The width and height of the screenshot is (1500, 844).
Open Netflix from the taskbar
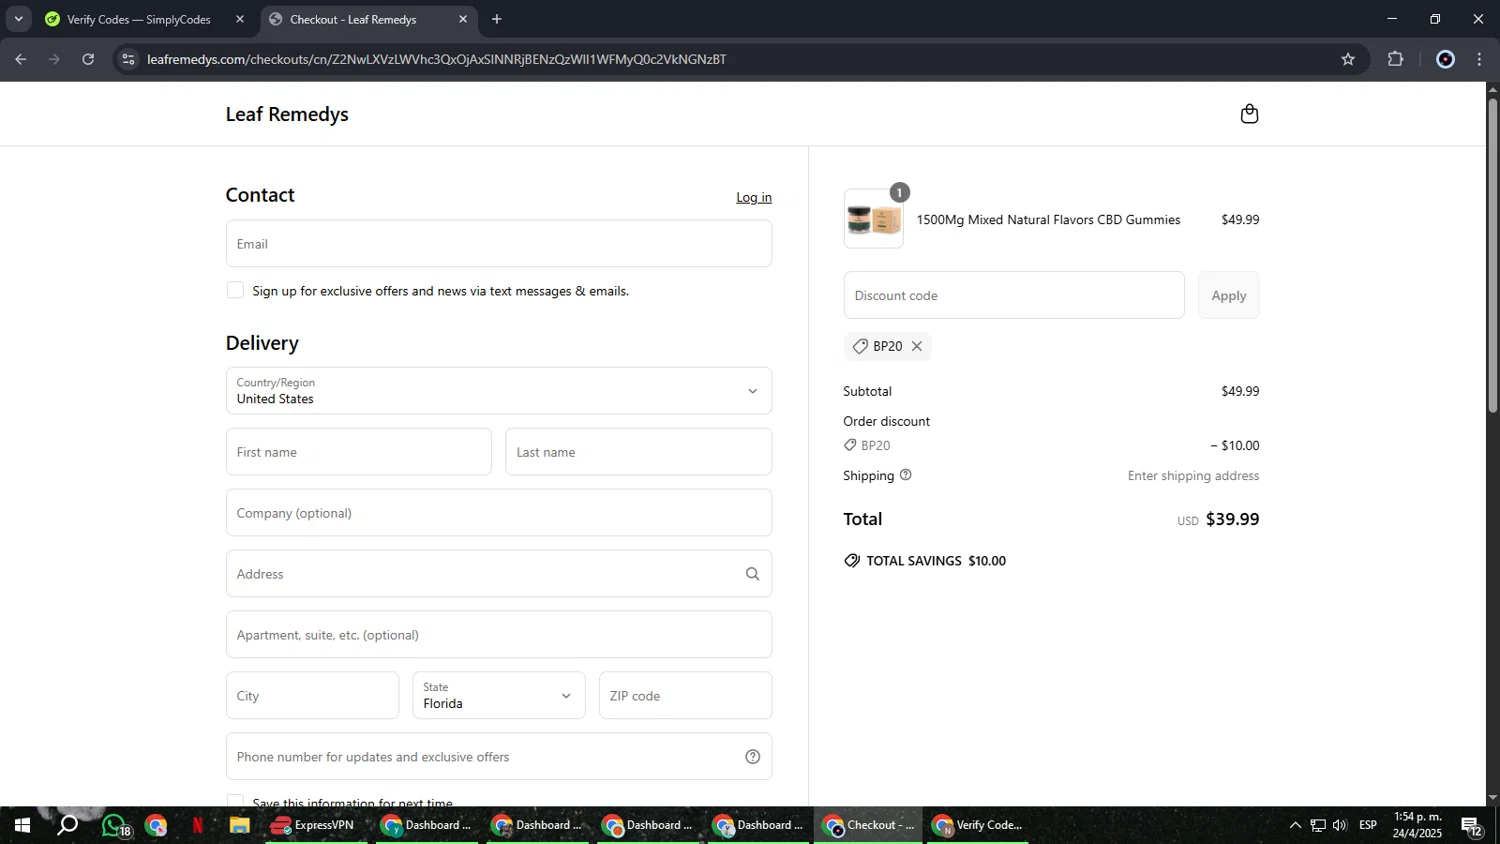[x=198, y=825]
